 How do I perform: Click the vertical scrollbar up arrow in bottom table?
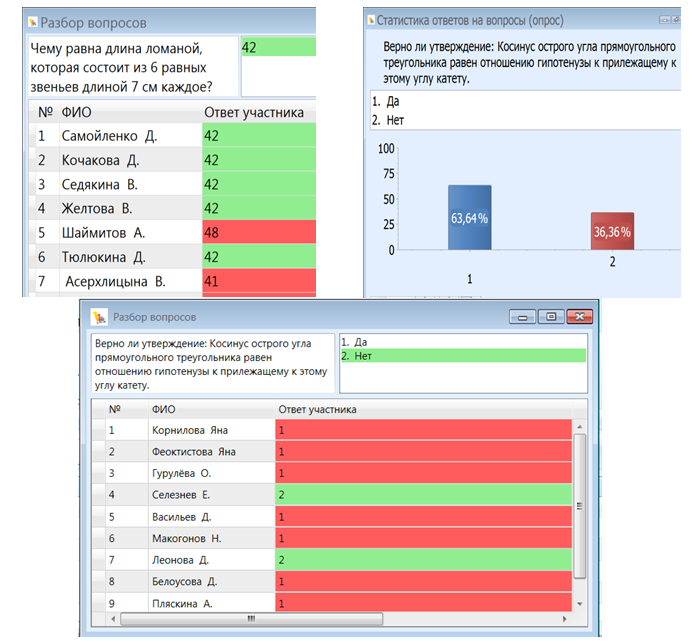pos(580,427)
